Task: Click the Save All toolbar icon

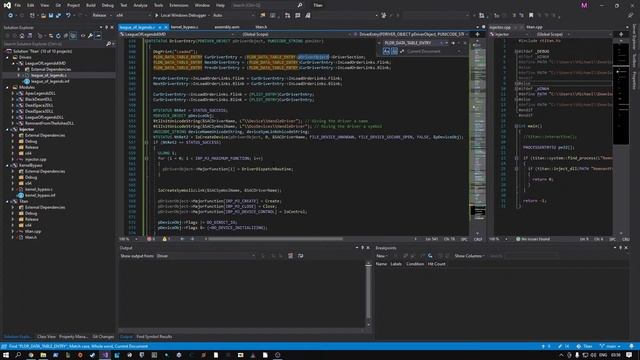Action: [58, 15]
